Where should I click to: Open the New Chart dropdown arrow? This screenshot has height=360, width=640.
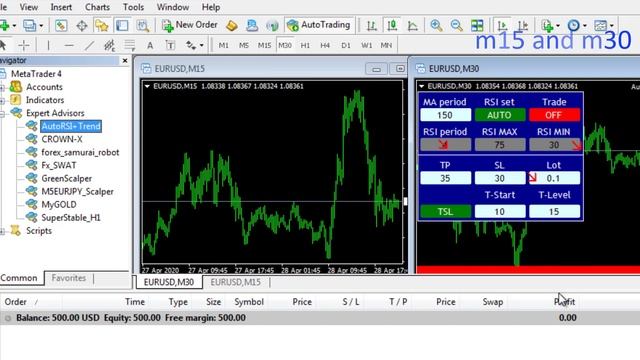click(x=15, y=26)
